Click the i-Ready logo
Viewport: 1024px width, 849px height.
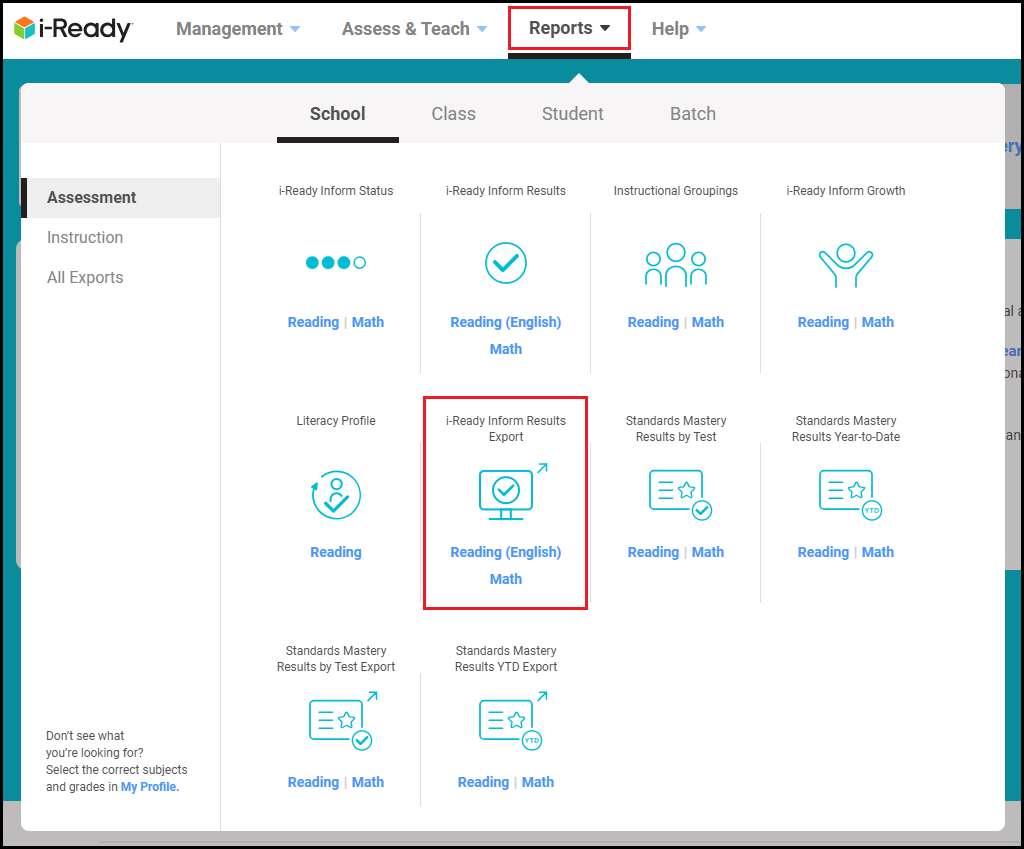pyautogui.click(x=73, y=29)
